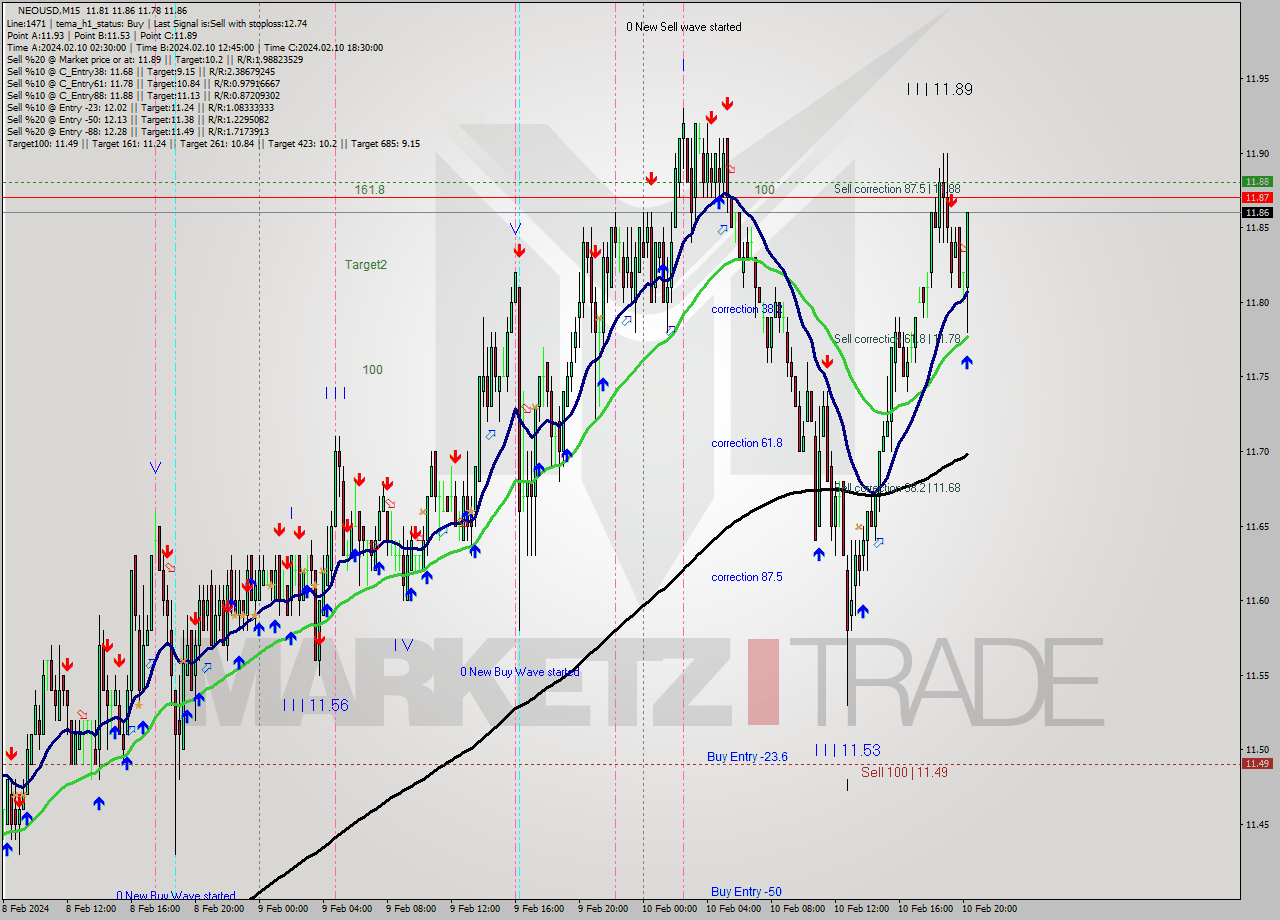Select the '100' label below Target2
1280x920 pixels.
[x=372, y=370]
